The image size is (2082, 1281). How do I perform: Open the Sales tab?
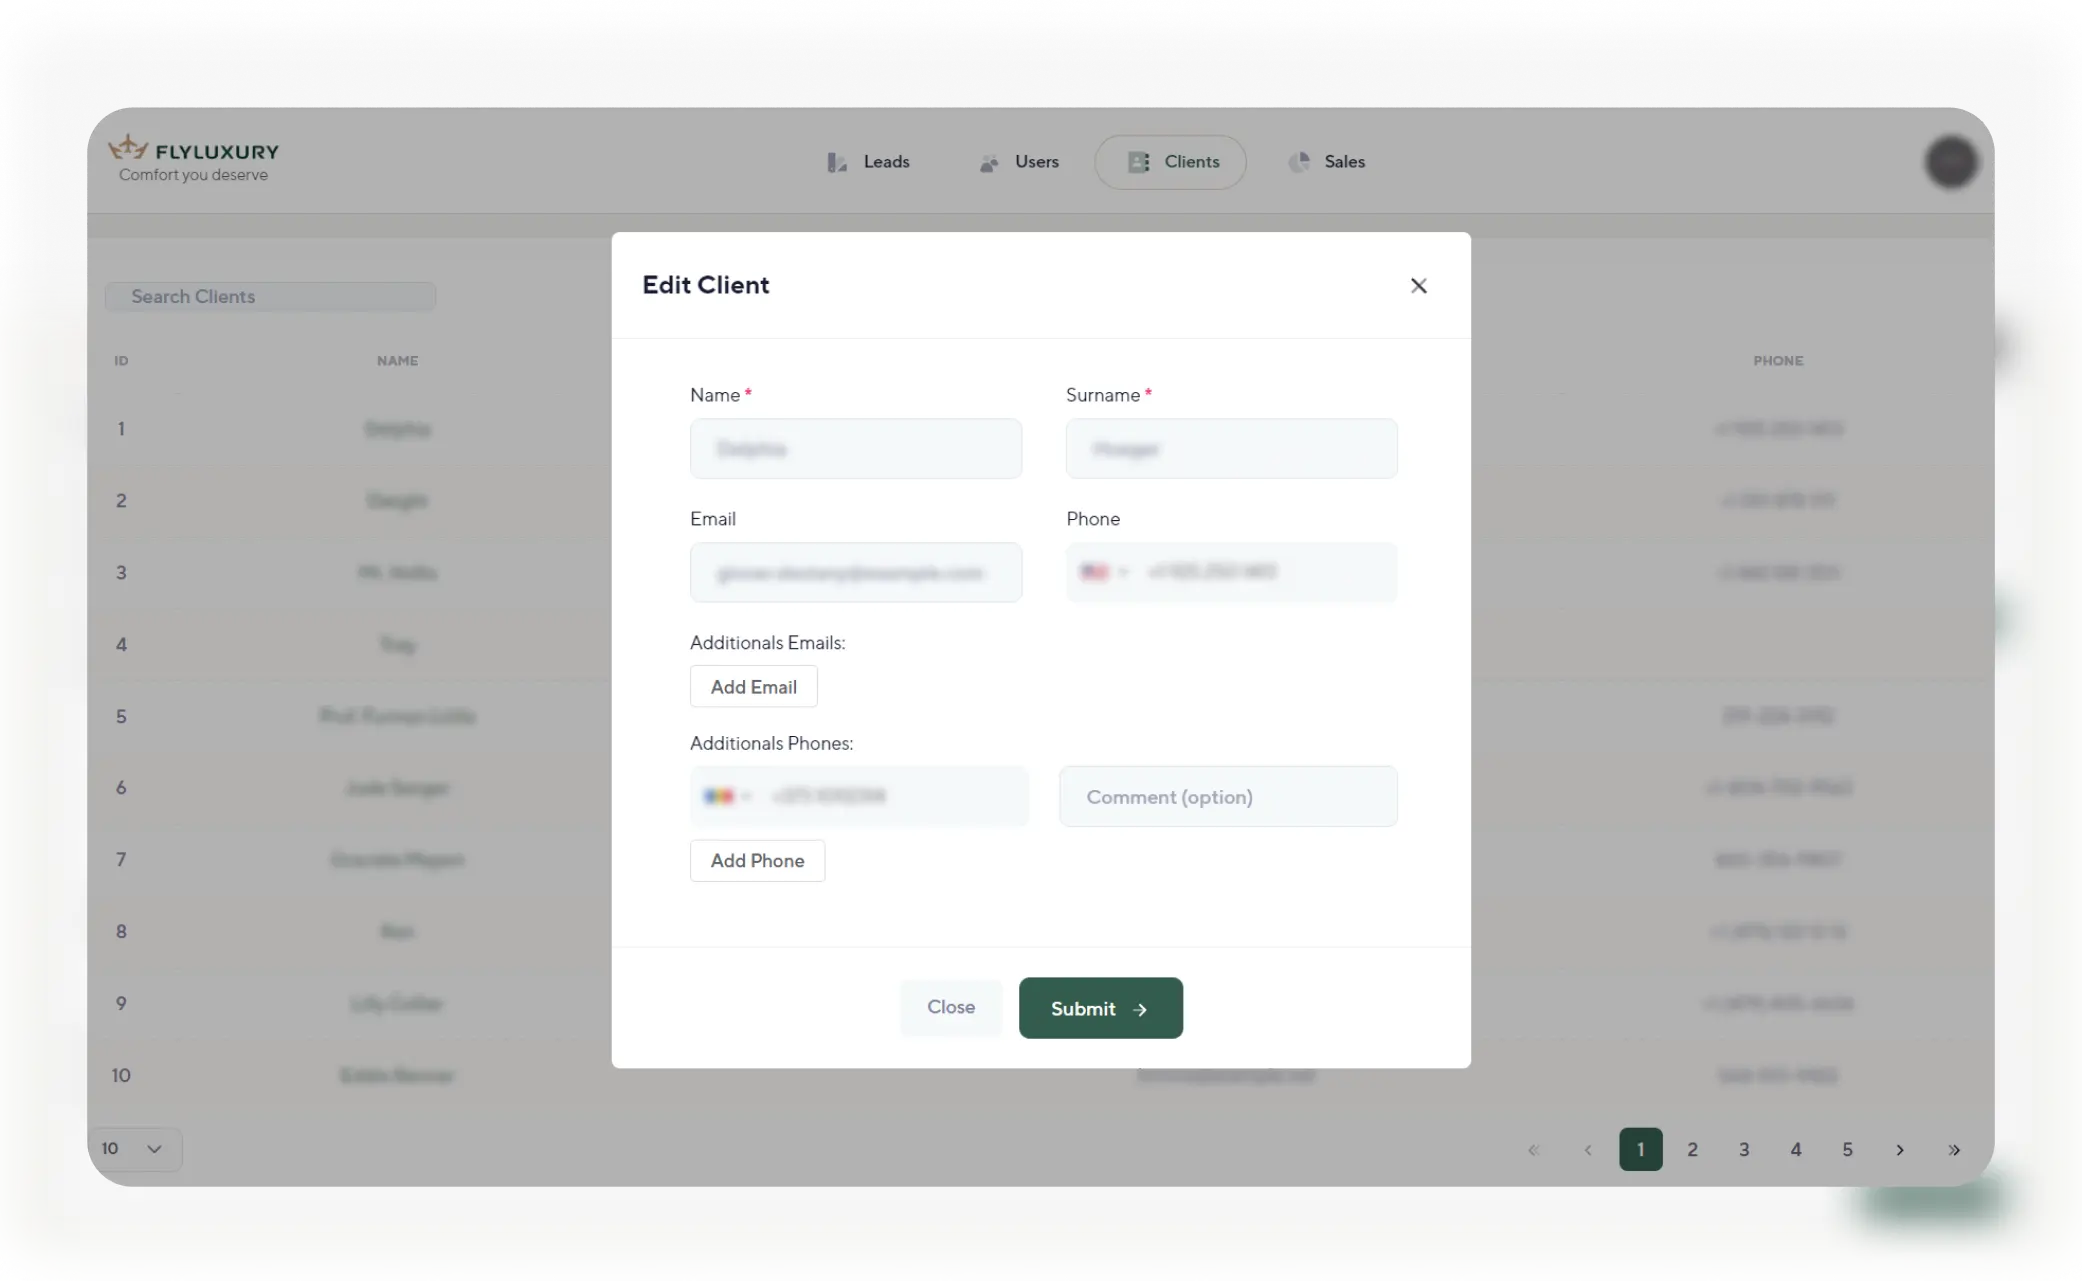coord(1327,162)
